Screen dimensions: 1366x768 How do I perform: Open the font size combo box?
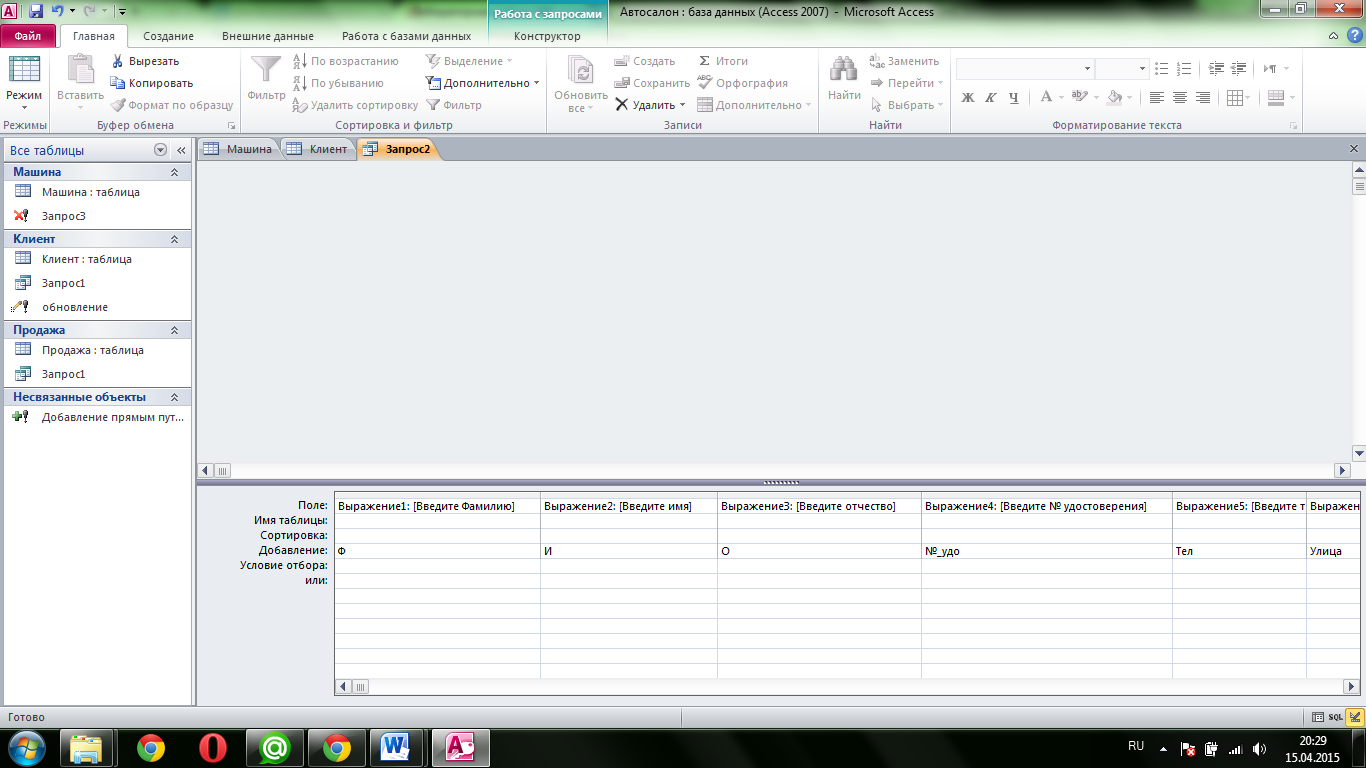coord(1122,68)
